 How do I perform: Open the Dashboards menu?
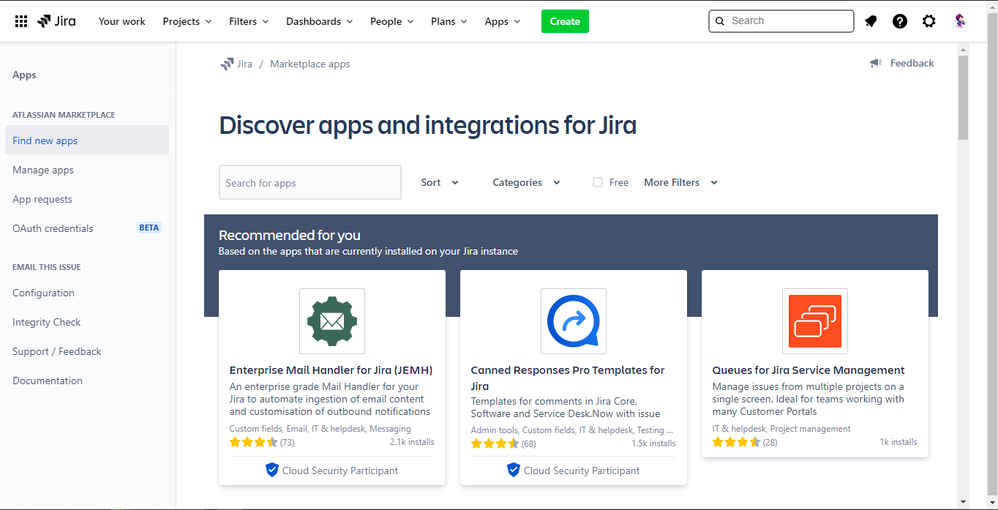coord(319,21)
